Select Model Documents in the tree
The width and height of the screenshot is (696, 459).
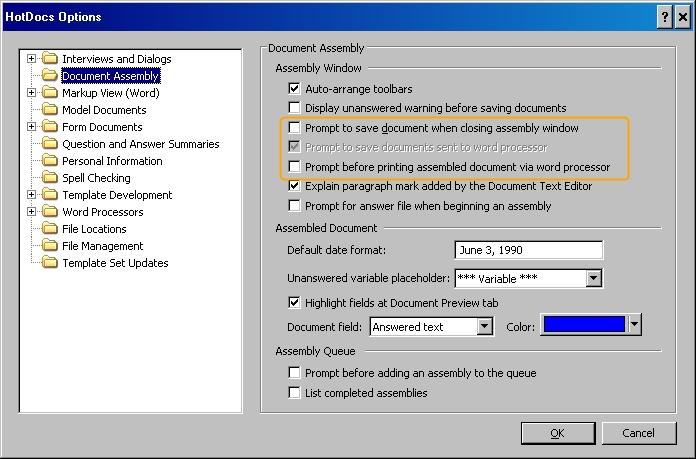[104, 110]
